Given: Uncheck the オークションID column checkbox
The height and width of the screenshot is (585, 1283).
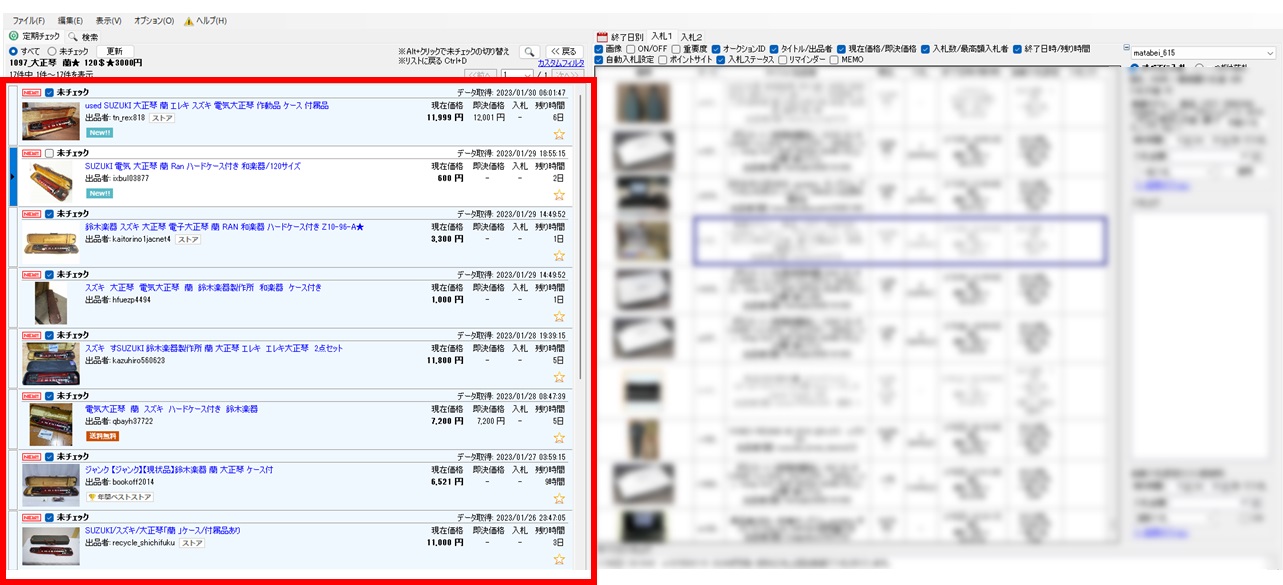Looking at the screenshot, I should [x=716, y=49].
